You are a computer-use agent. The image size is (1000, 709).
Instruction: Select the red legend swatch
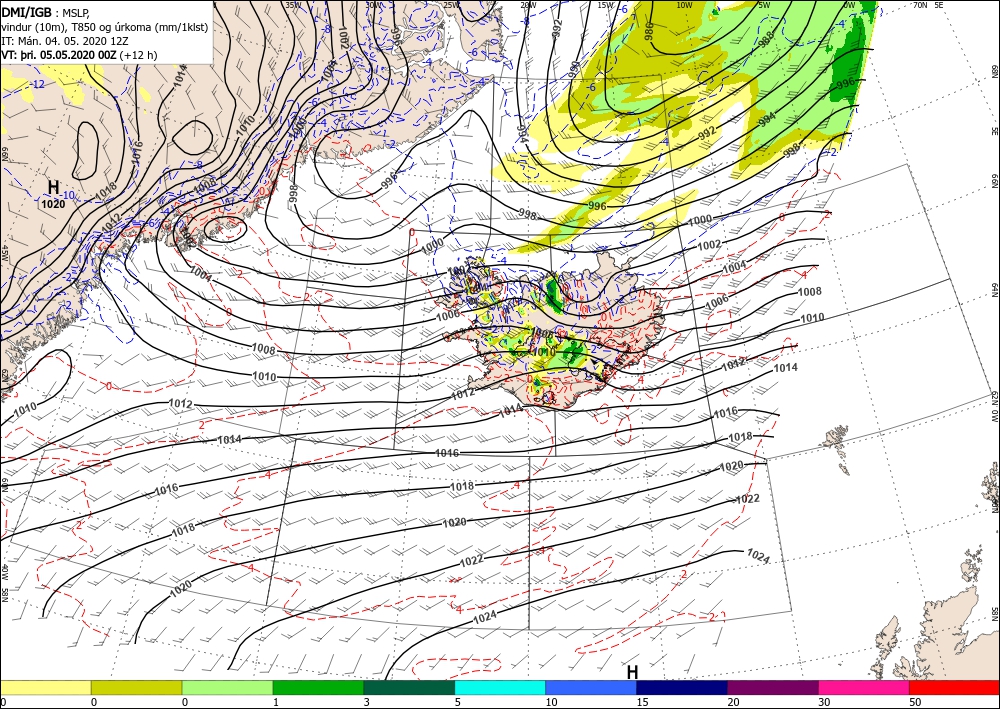(954, 687)
